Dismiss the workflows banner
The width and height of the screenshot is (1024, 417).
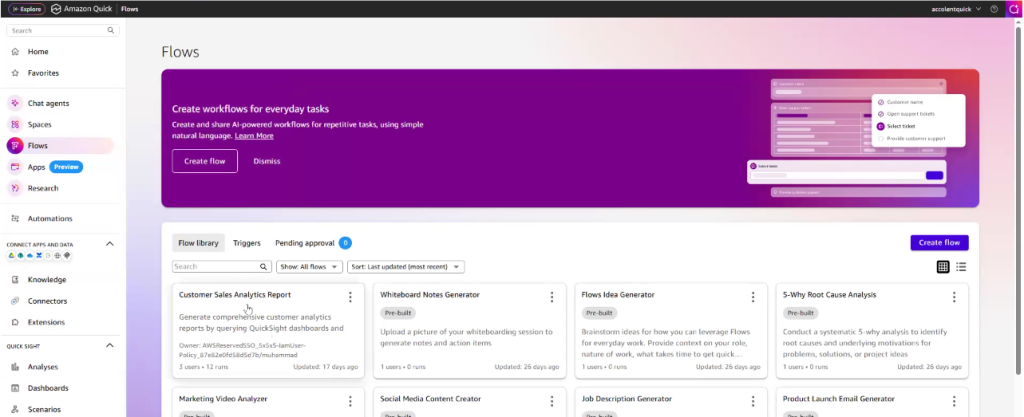tap(266, 161)
